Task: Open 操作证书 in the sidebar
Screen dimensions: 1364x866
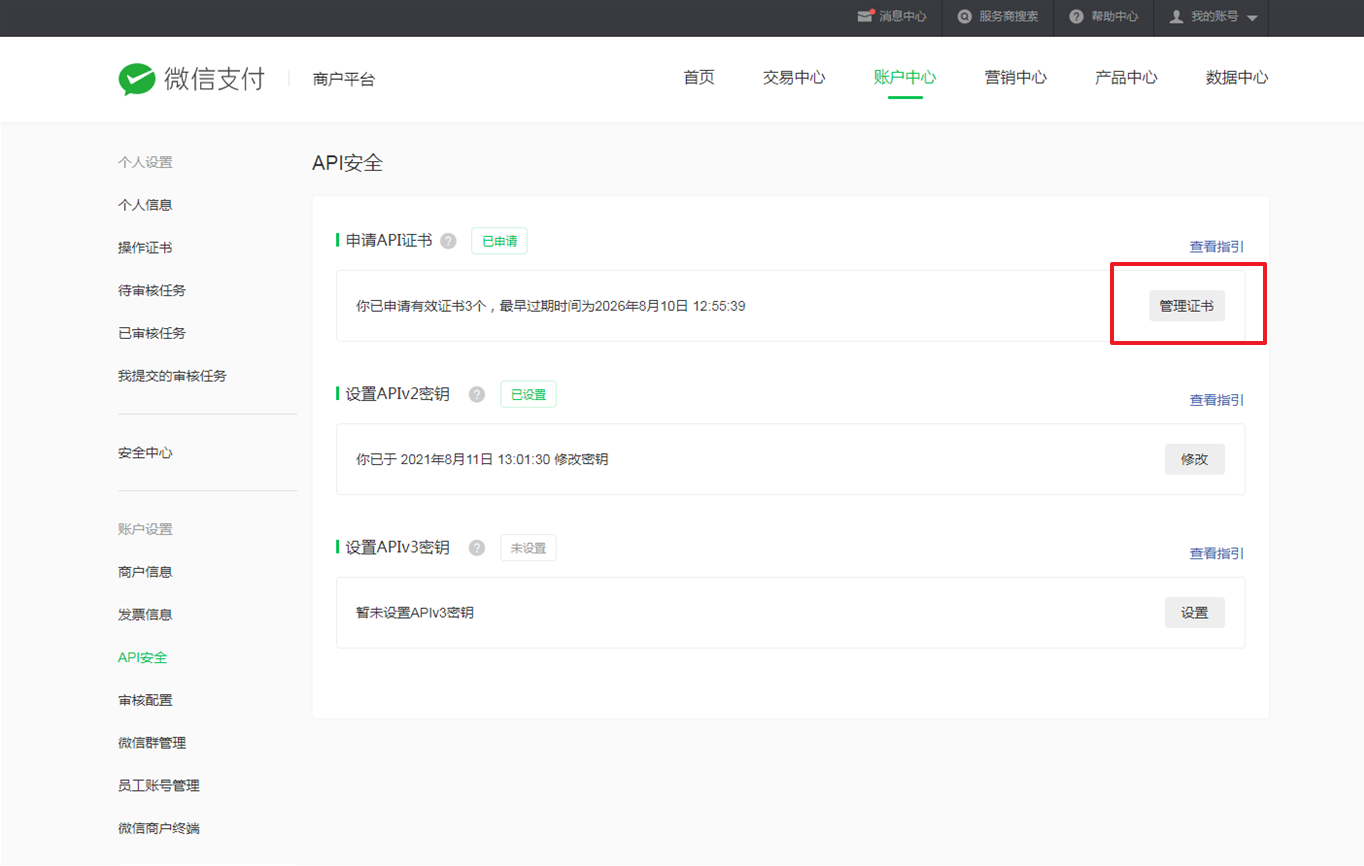Action: (x=145, y=248)
